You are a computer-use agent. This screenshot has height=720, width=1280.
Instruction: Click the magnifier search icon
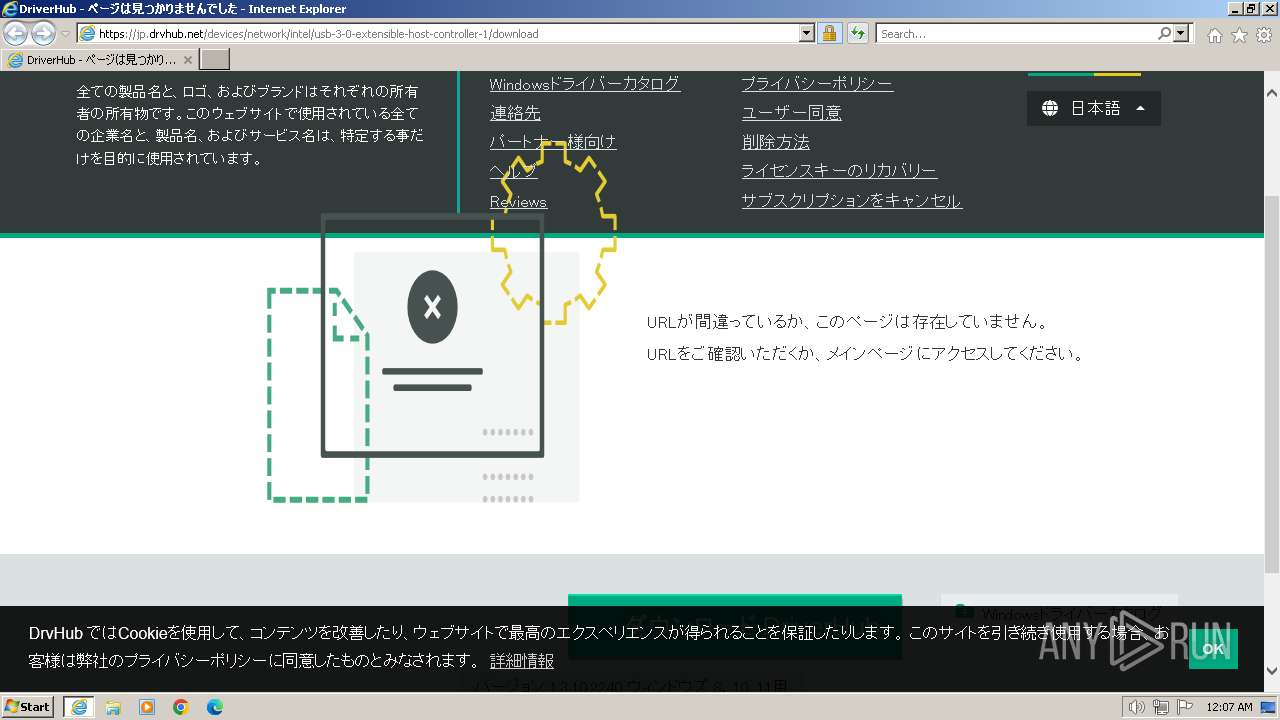point(1164,33)
